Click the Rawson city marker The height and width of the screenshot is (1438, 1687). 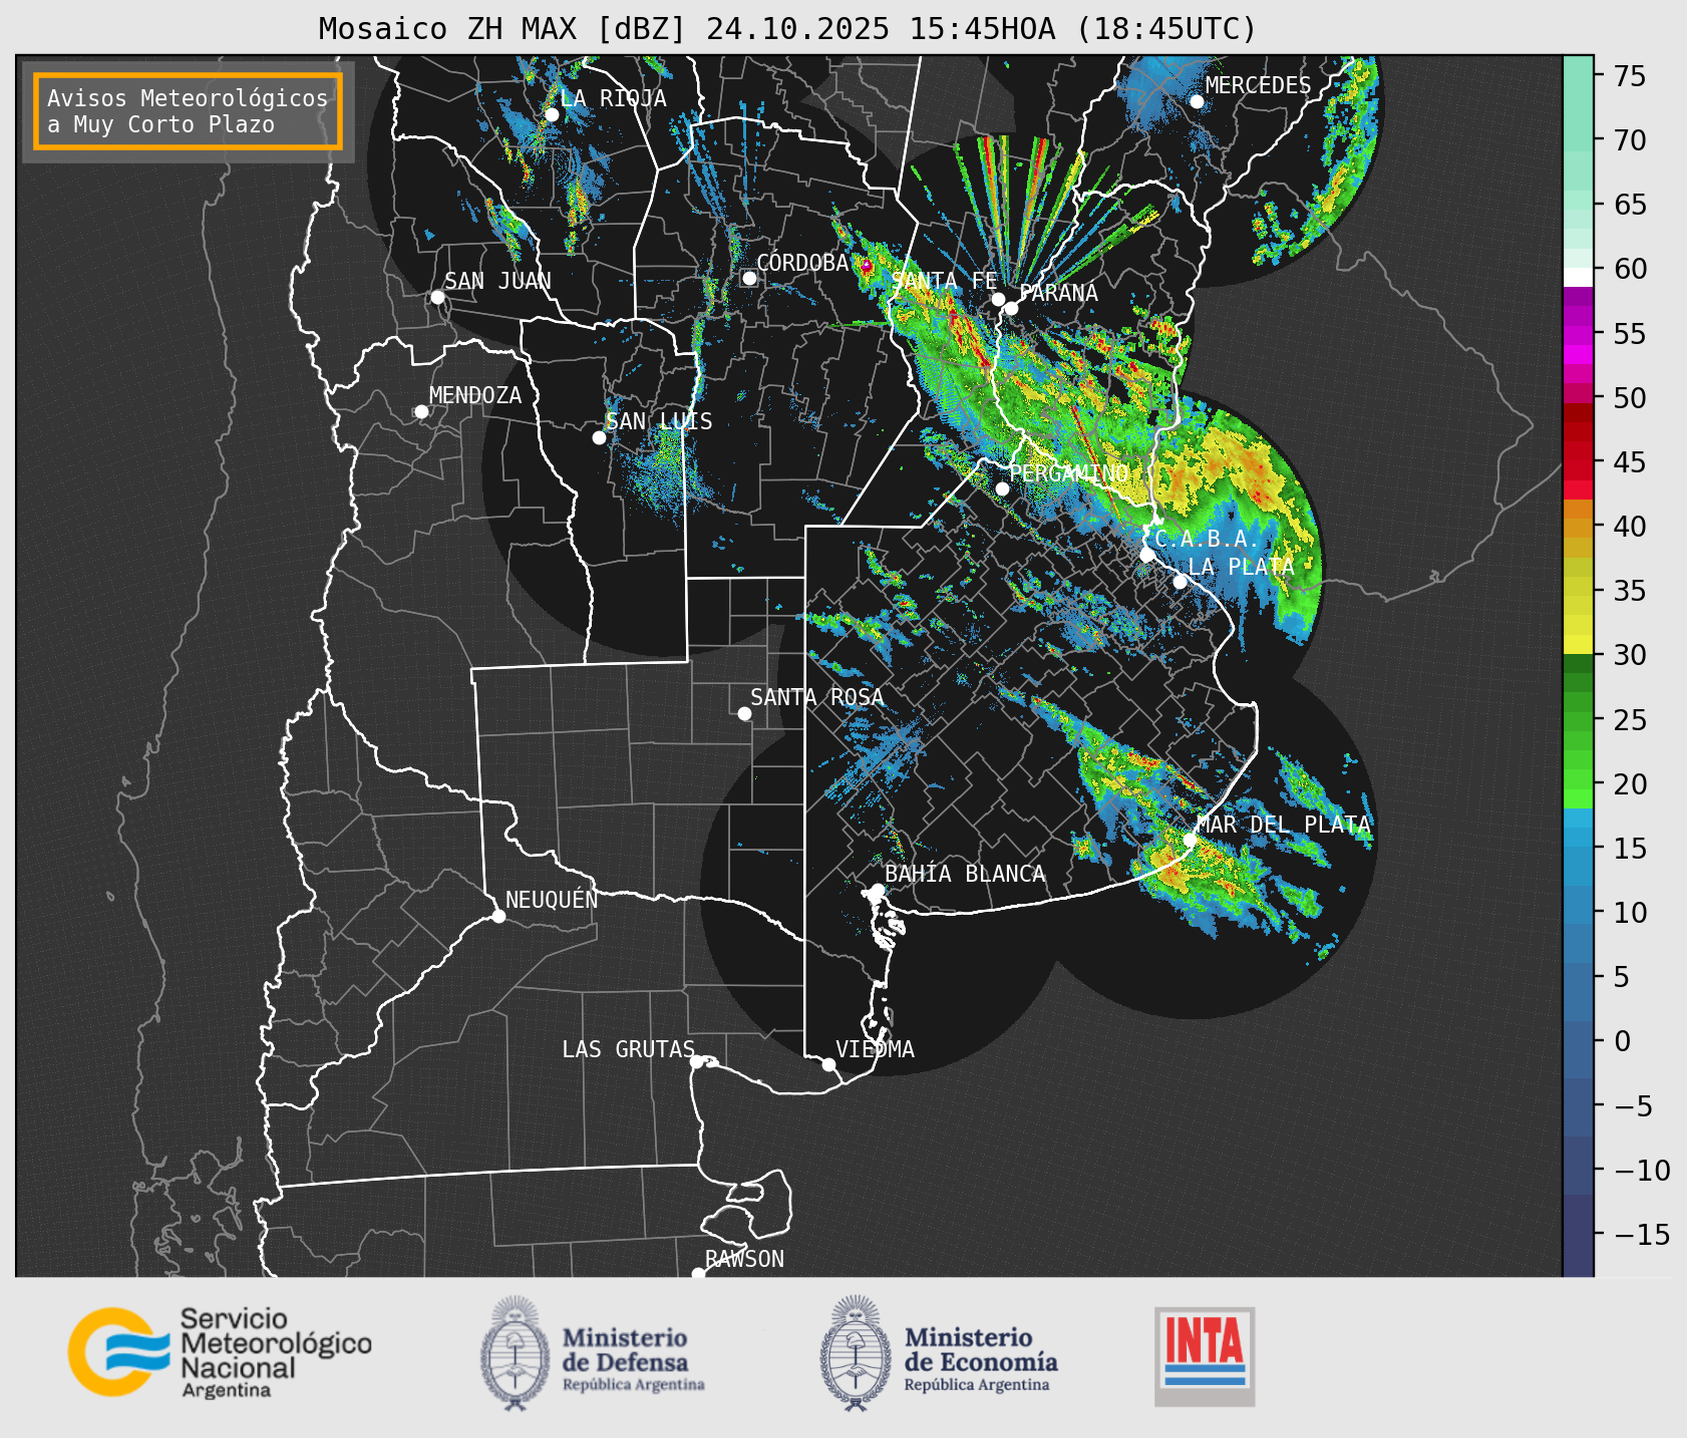point(698,1274)
